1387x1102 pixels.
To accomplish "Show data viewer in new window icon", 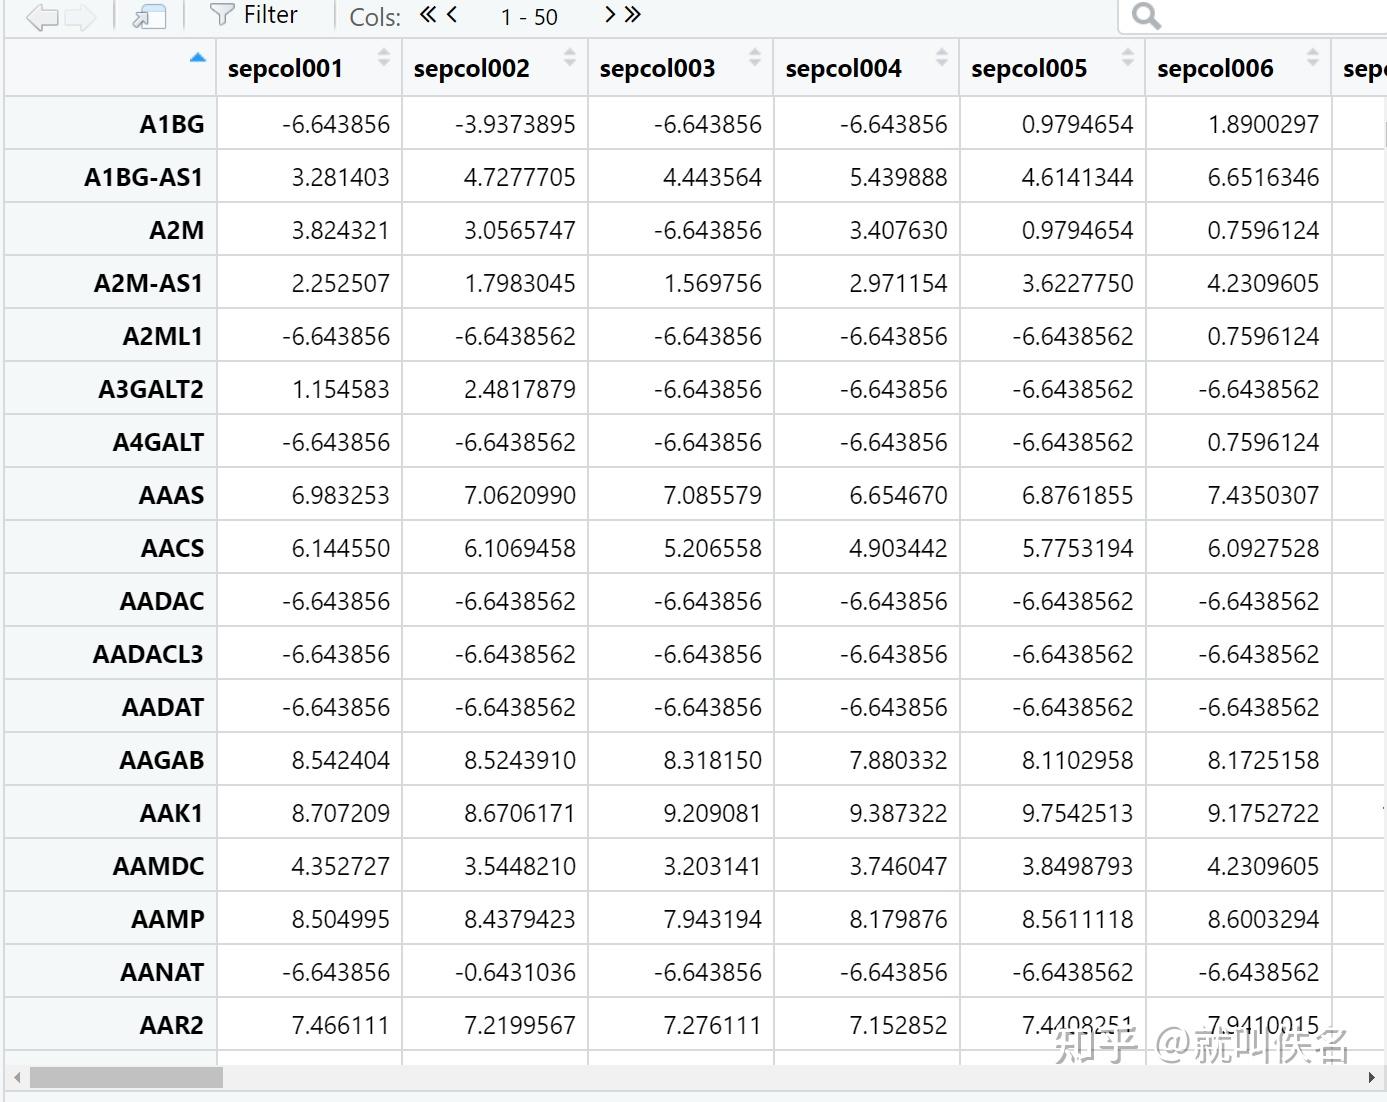I will [x=149, y=16].
